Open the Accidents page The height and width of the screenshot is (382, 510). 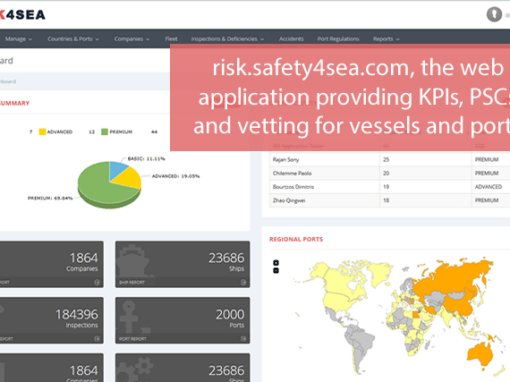coord(291,39)
